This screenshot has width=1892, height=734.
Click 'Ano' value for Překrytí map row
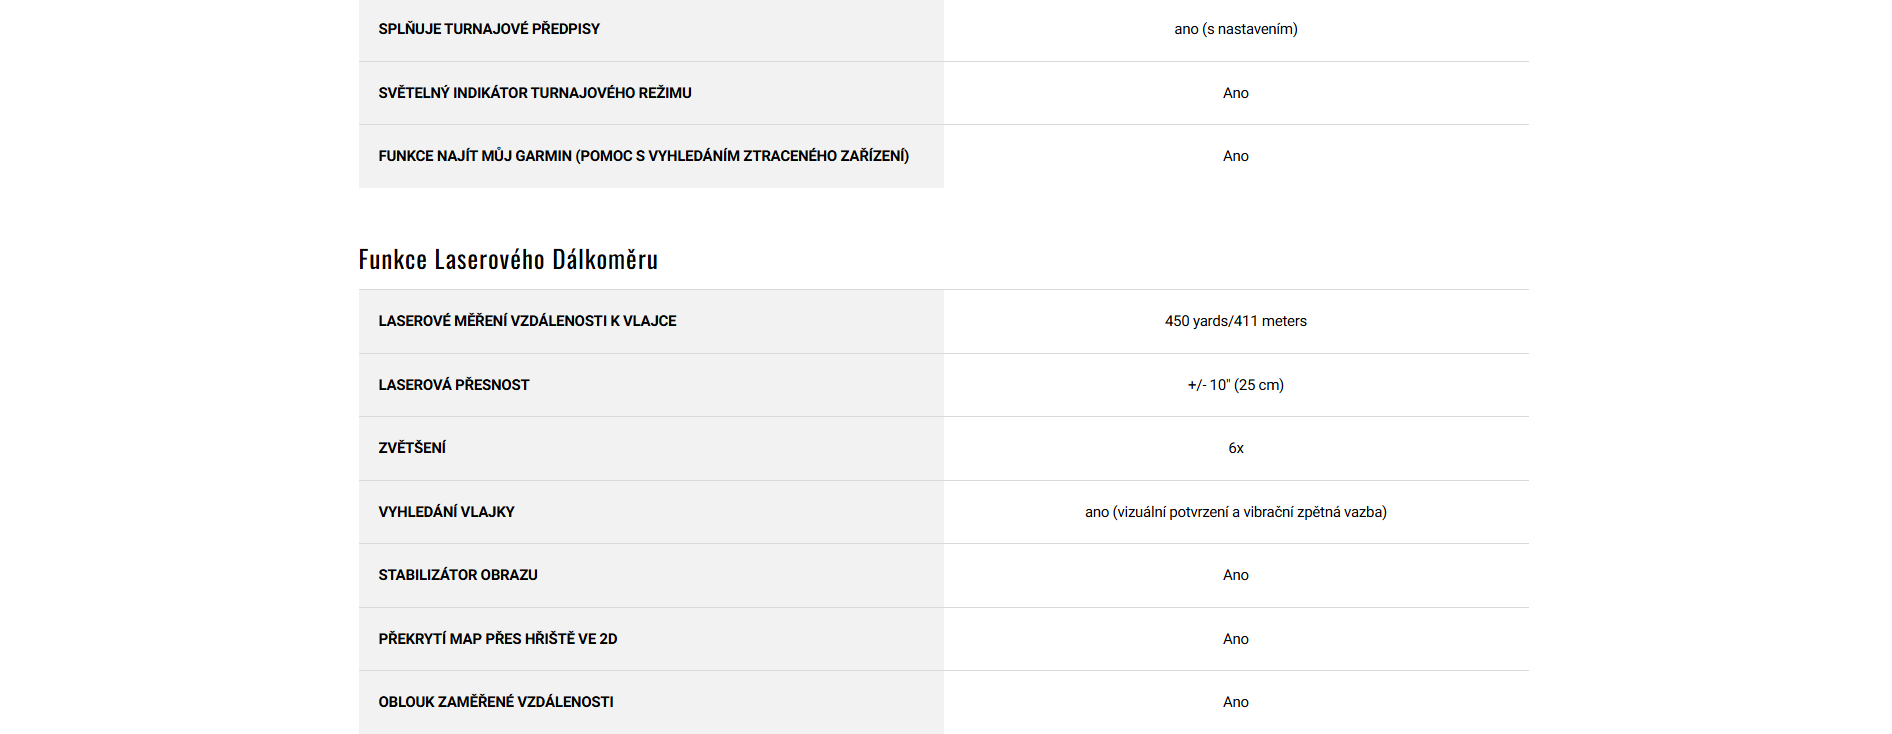point(1235,639)
